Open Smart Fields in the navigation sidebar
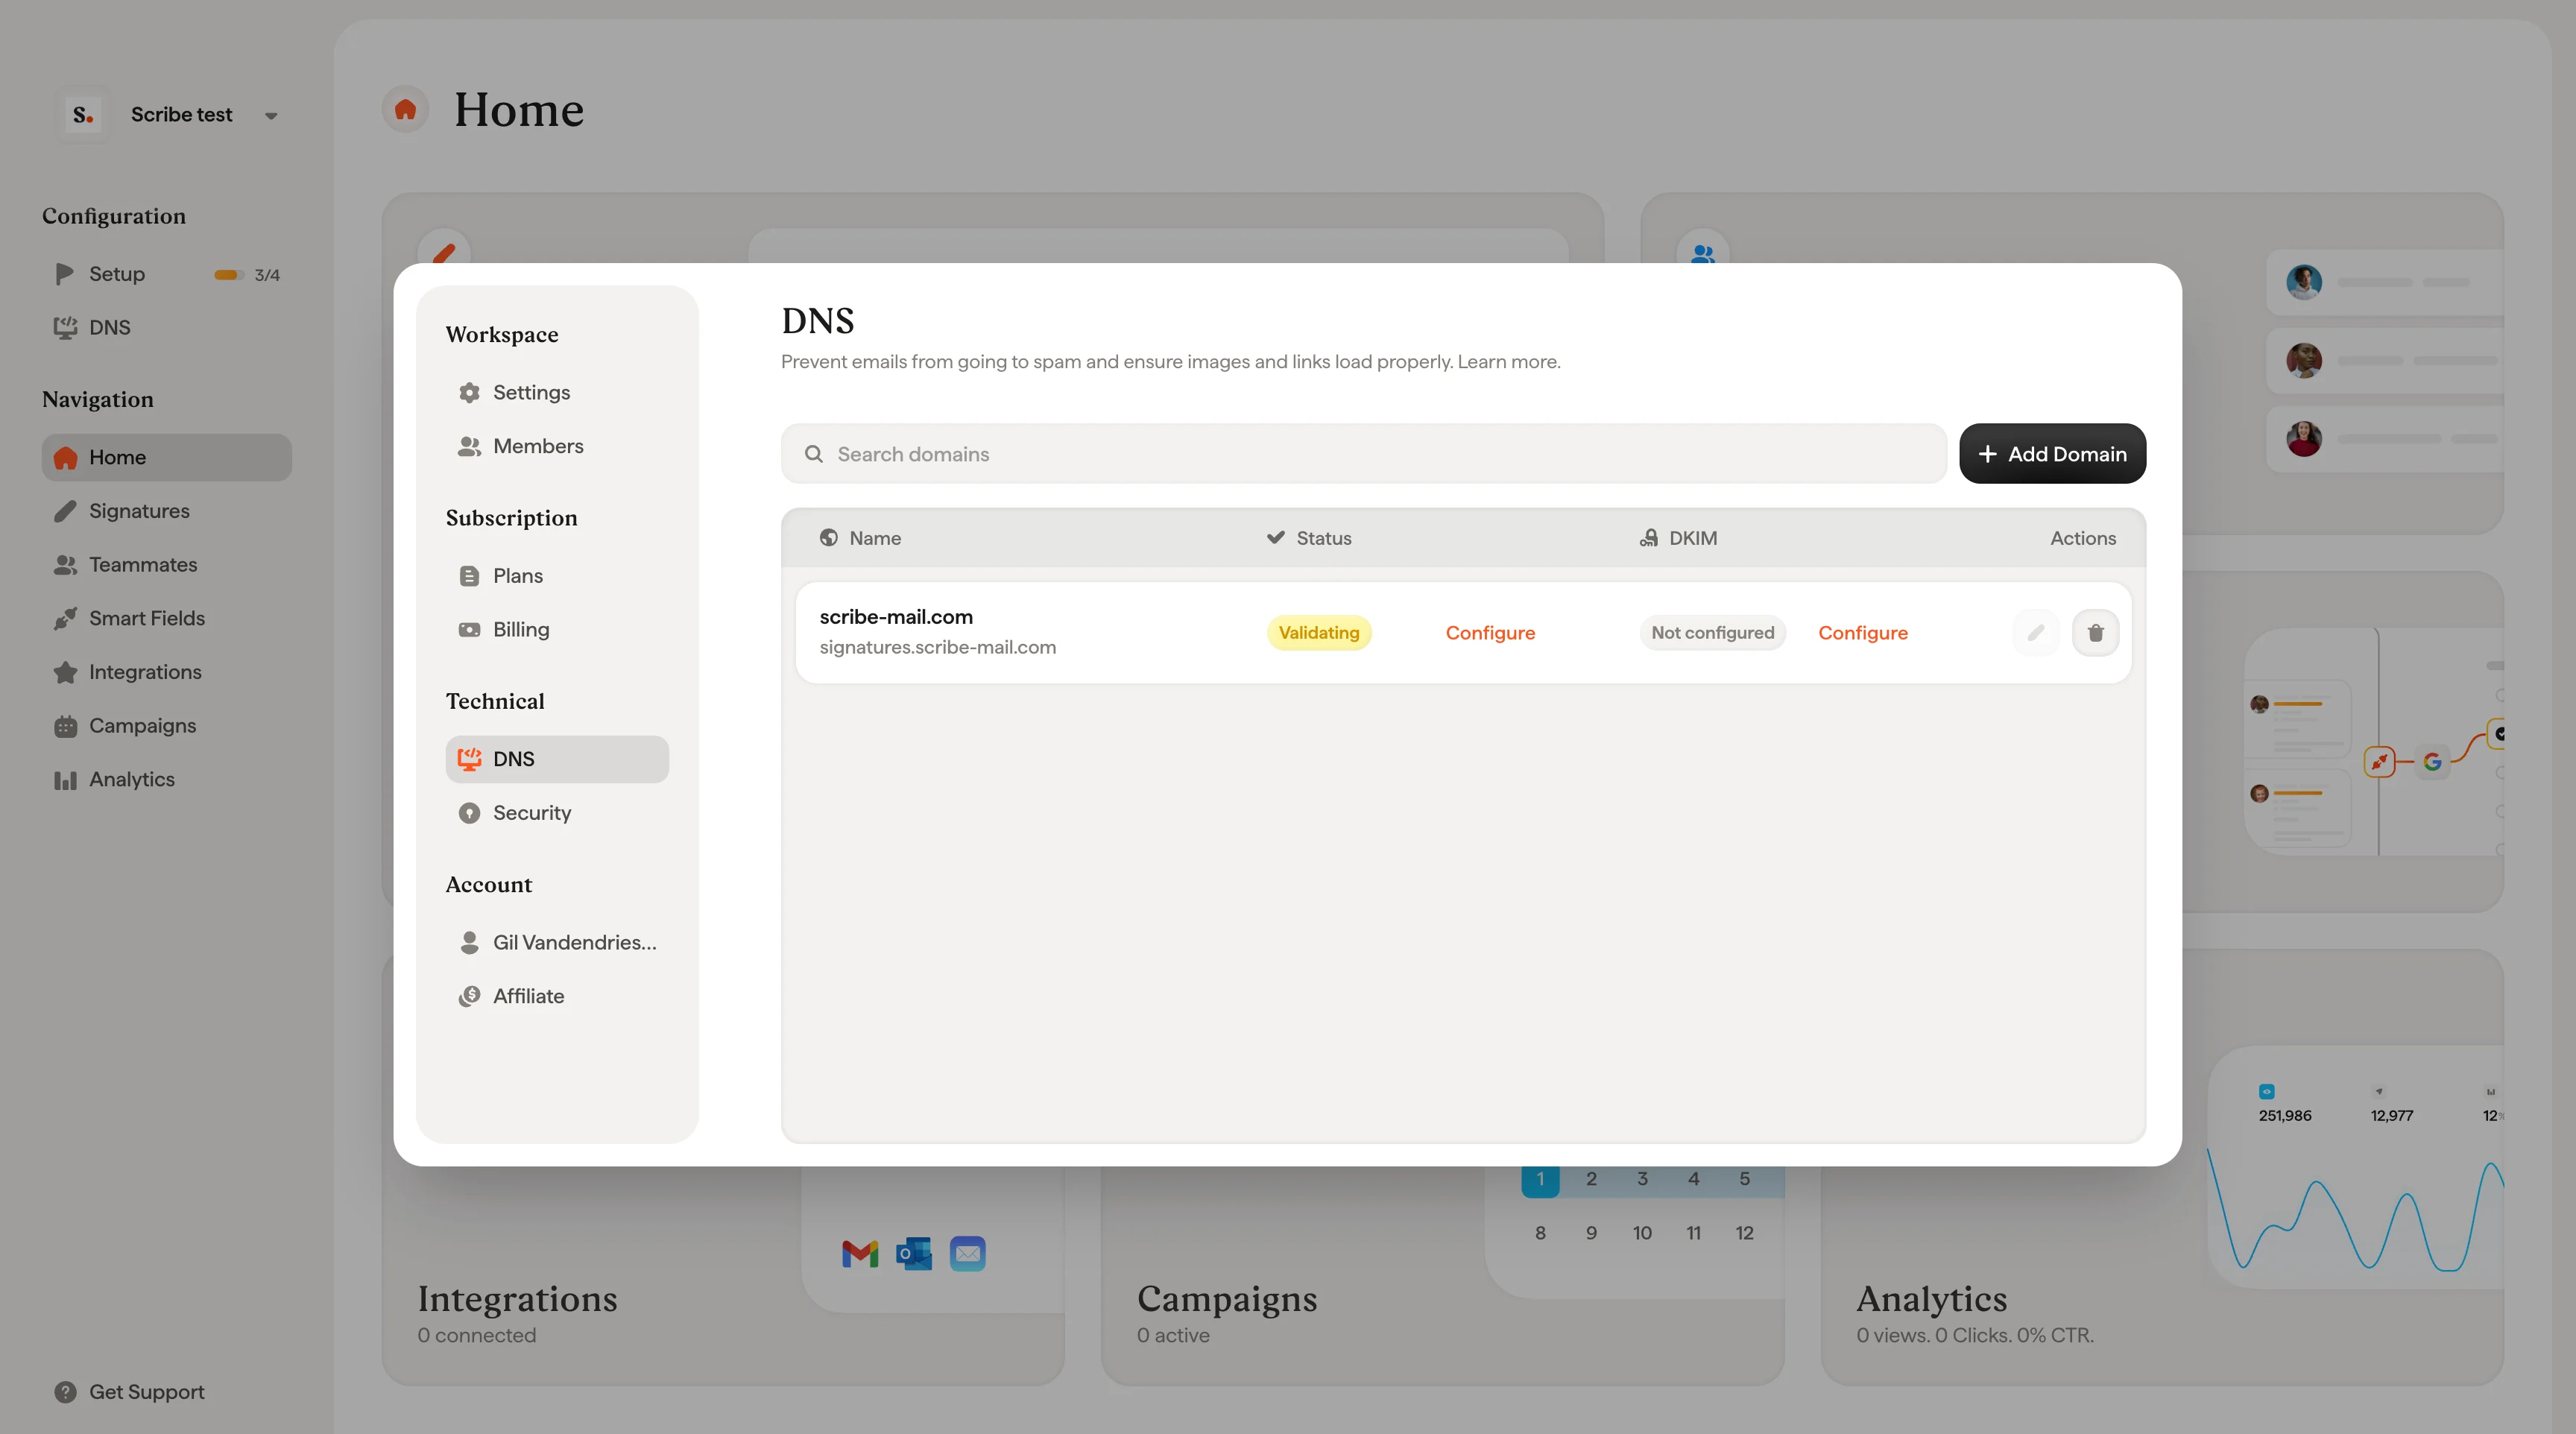Viewport: 2576px width, 1434px height. click(x=167, y=619)
